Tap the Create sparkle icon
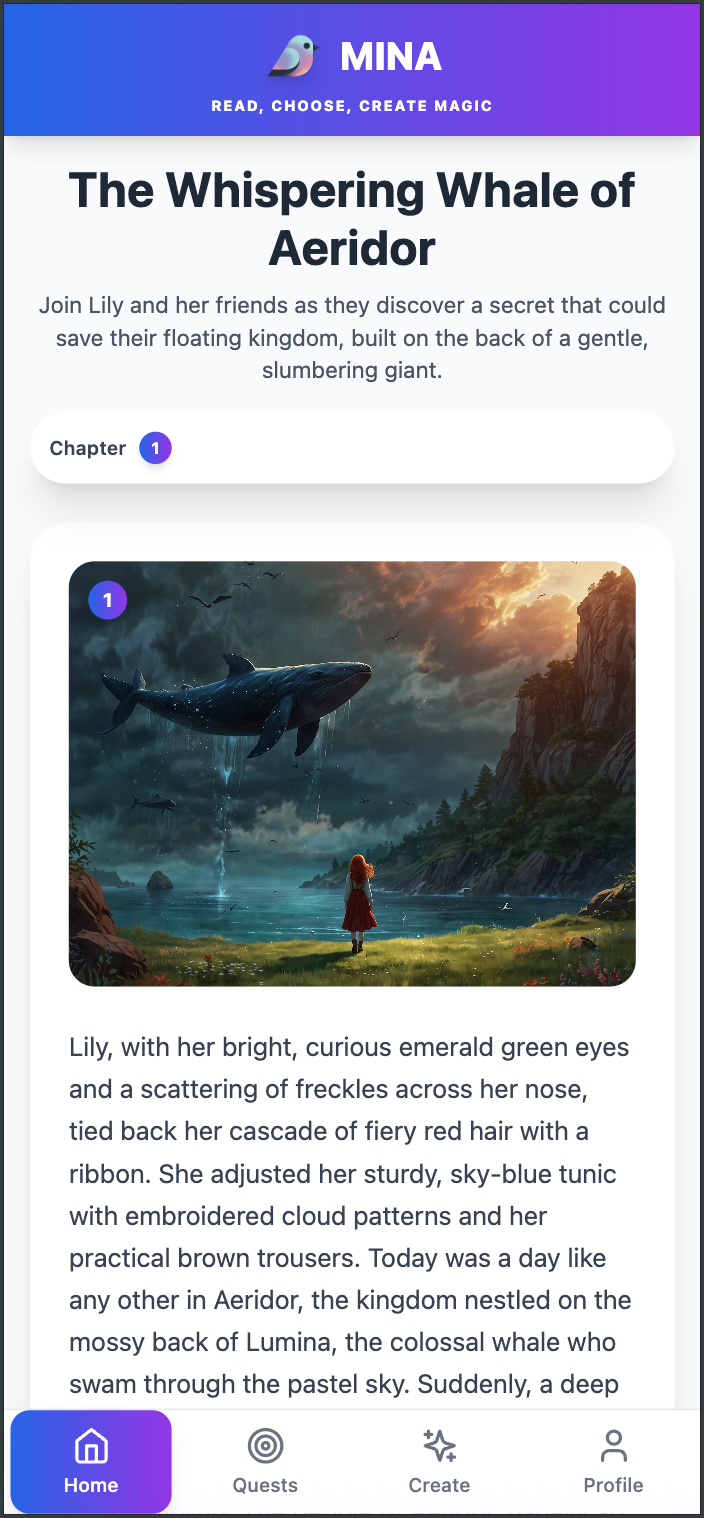This screenshot has width=704, height=1518. coord(439,1446)
